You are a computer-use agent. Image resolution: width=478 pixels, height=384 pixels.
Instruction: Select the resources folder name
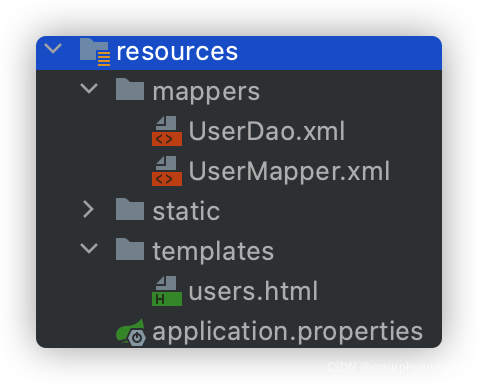pos(177,52)
